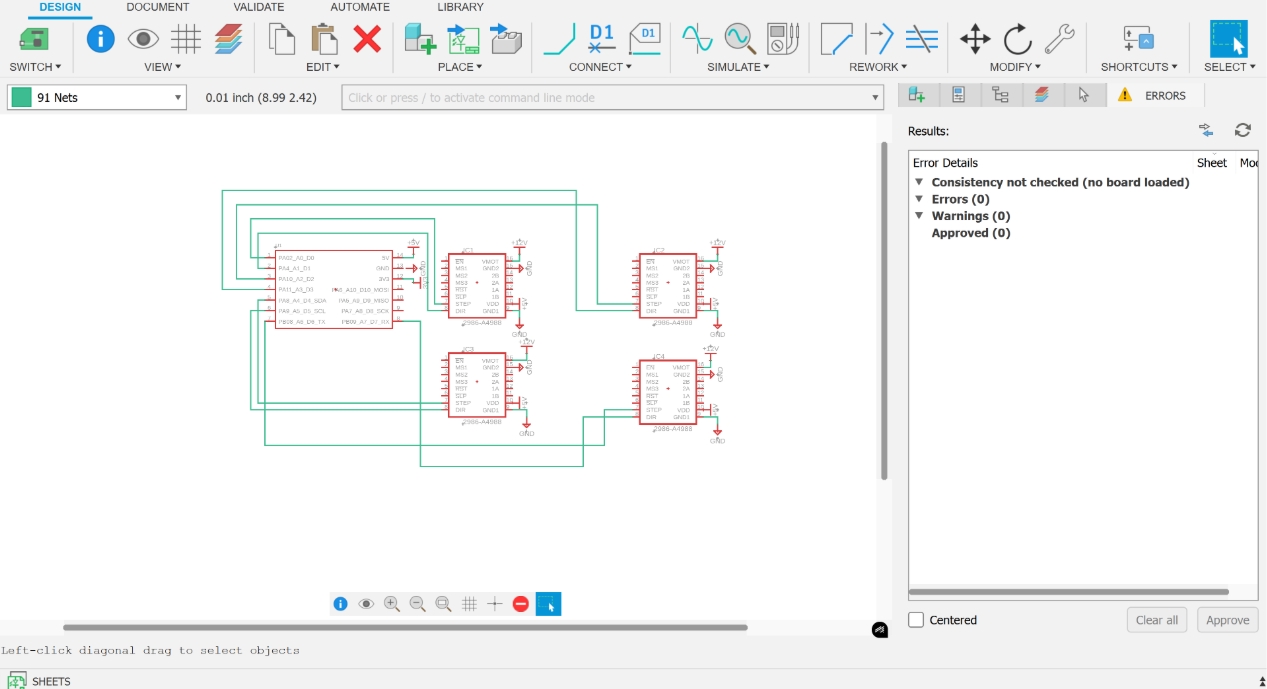This screenshot has width=1267, height=689.
Task: Open the Display Layers panel tab icon
Action: click(1042, 95)
